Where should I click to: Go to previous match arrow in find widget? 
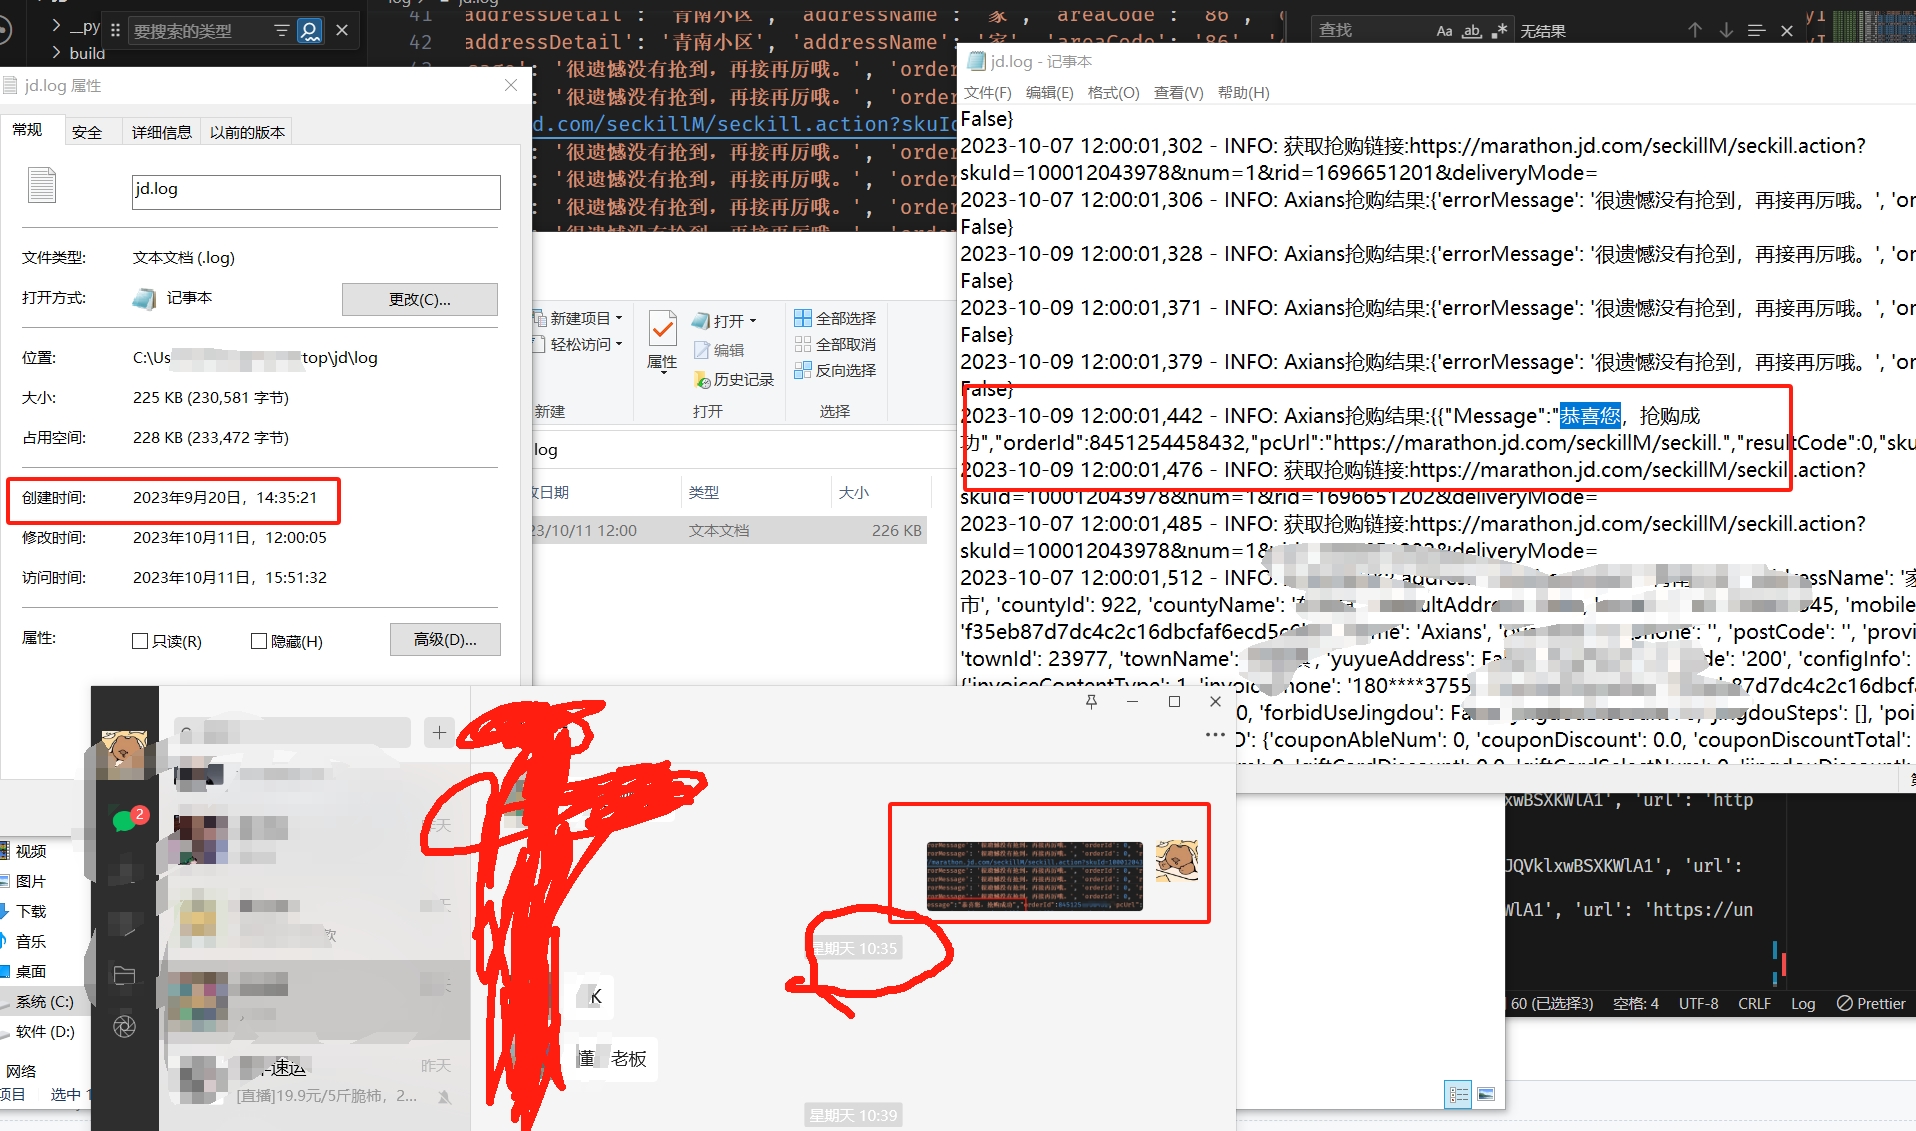1695,31
